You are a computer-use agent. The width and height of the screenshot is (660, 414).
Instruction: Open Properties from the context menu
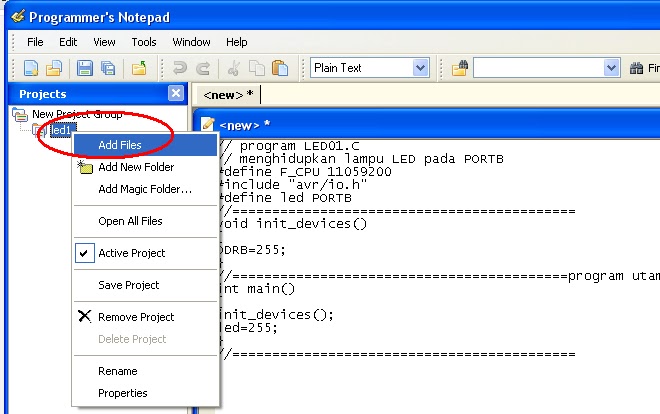click(x=146, y=393)
